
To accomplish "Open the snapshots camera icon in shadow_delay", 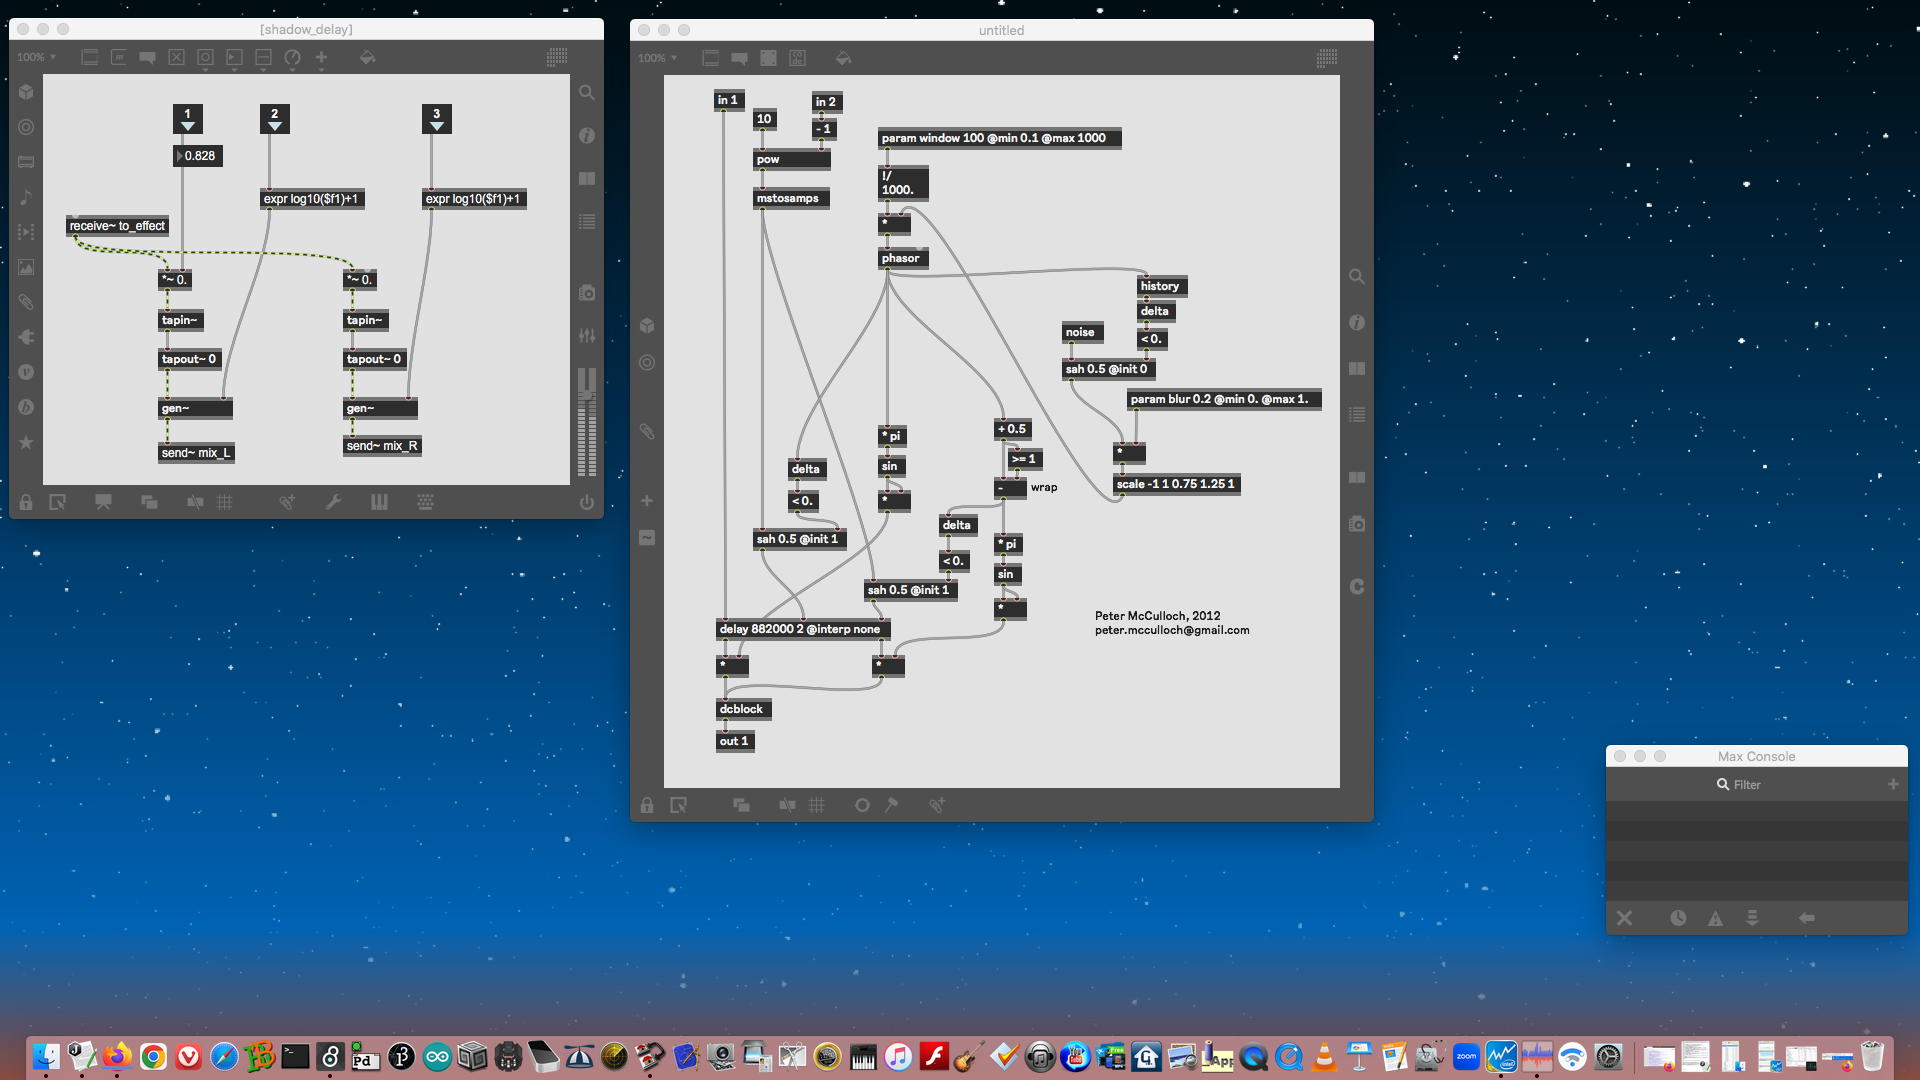I will point(587,293).
